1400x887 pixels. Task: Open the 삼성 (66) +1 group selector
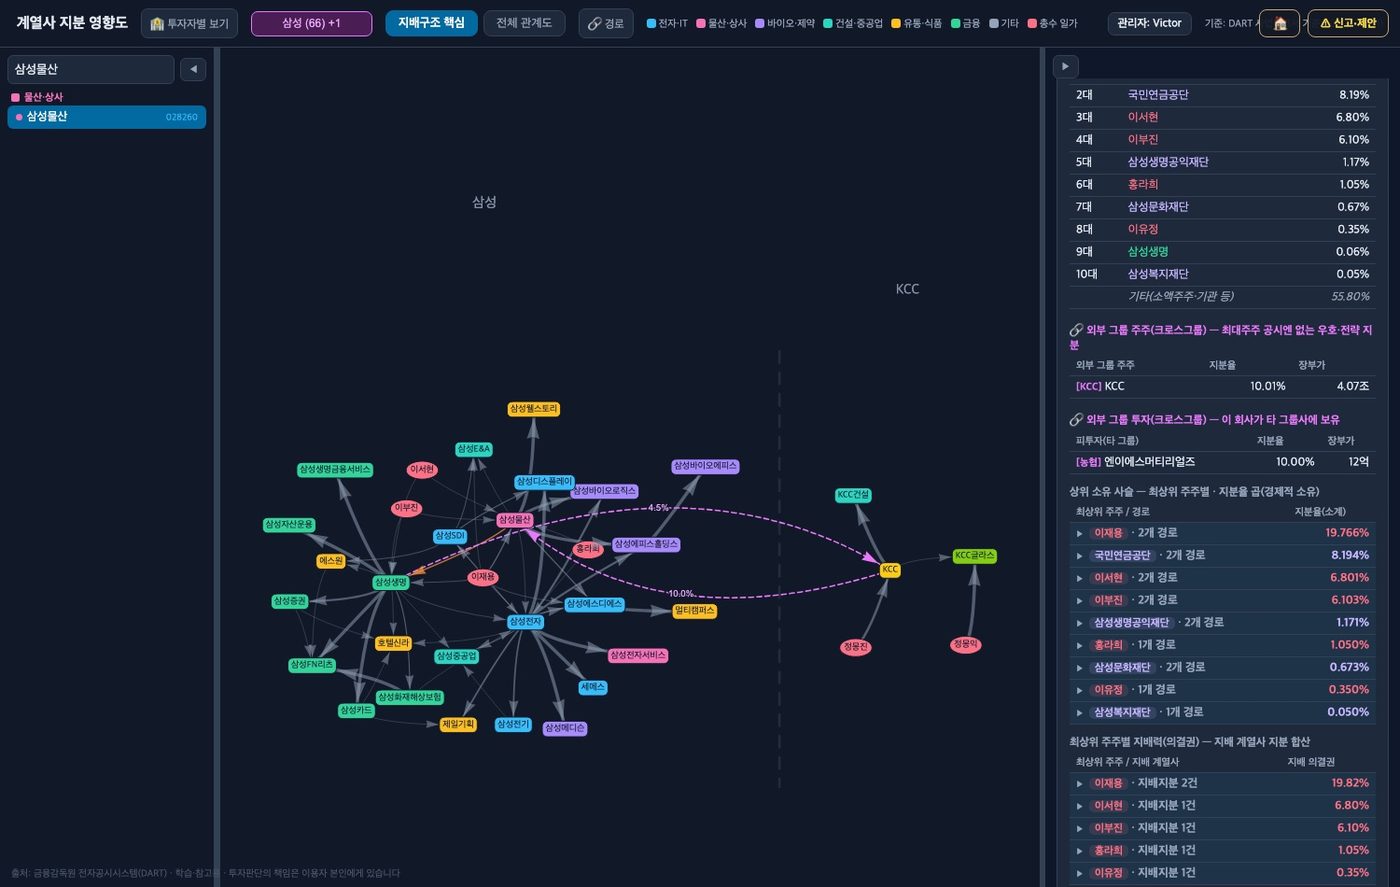pyautogui.click(x=311, y=23)
